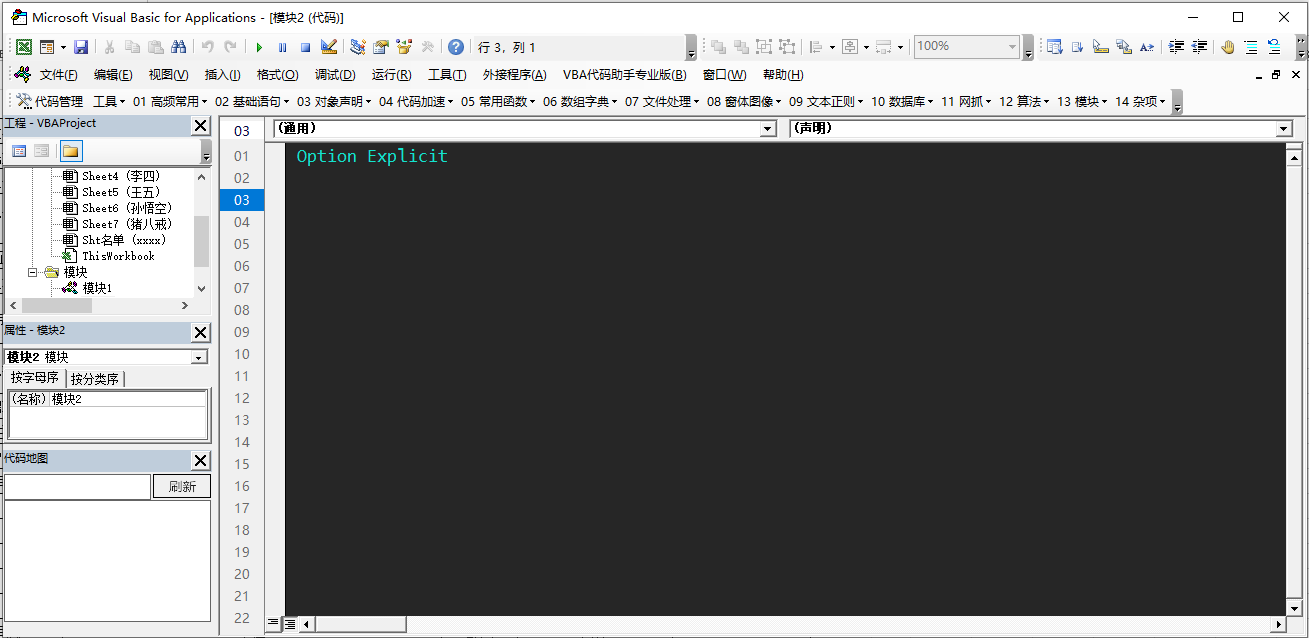Open the 文件(F) menu

(58, 75)
